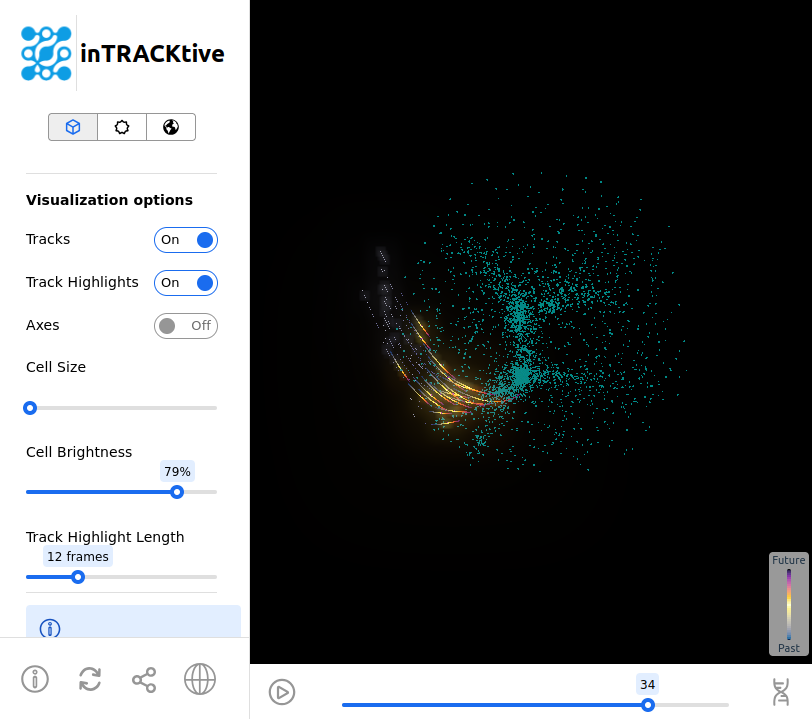Viewport: 812px width, 719px height.
Task: Open the about information icon at bottom
Action: pos(35,679)
